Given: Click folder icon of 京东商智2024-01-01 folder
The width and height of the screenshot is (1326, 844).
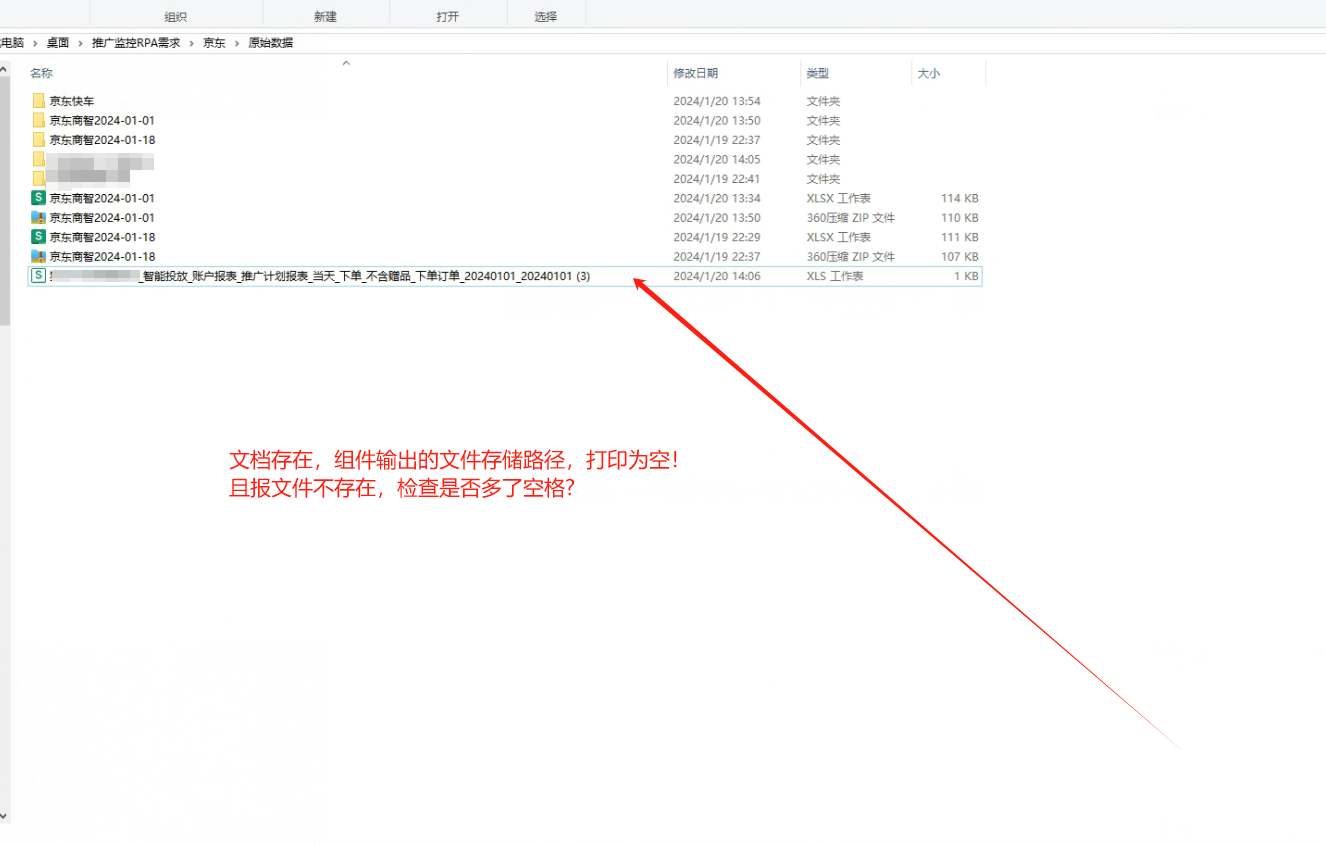Looking at the screenshot, I should coord(39,120).
